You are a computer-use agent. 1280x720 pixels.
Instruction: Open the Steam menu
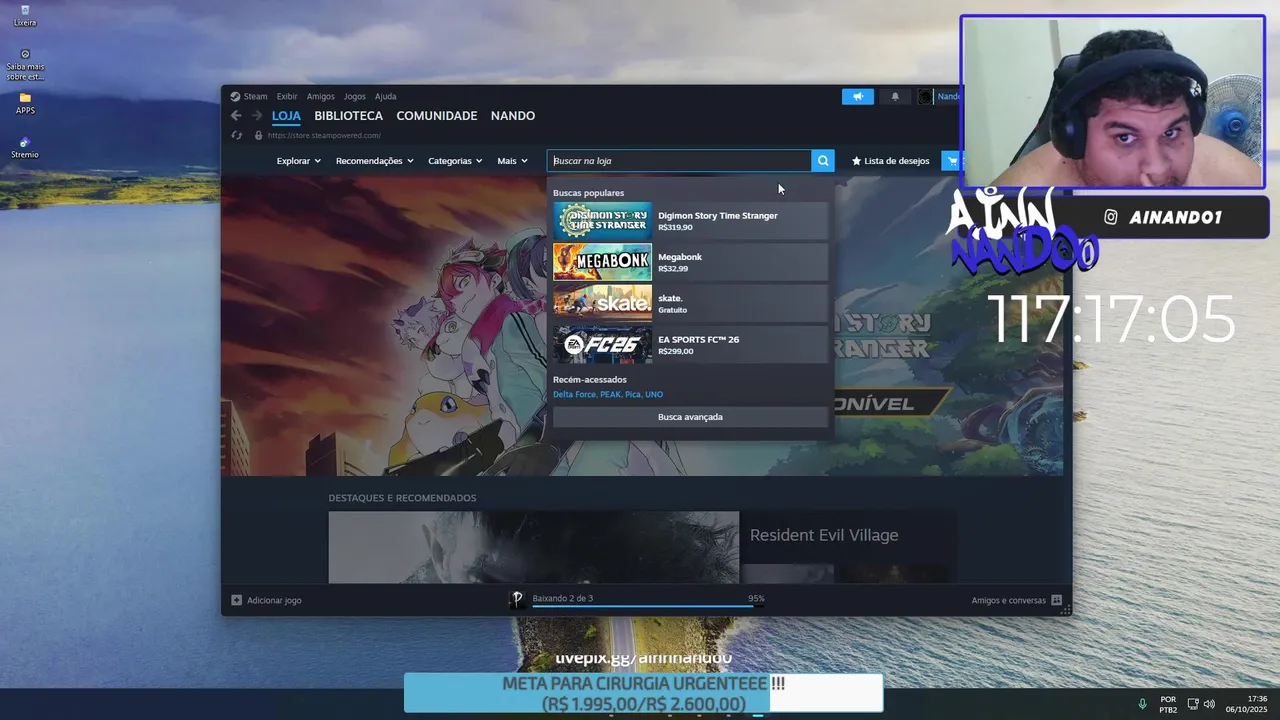(x=256, y=97)
